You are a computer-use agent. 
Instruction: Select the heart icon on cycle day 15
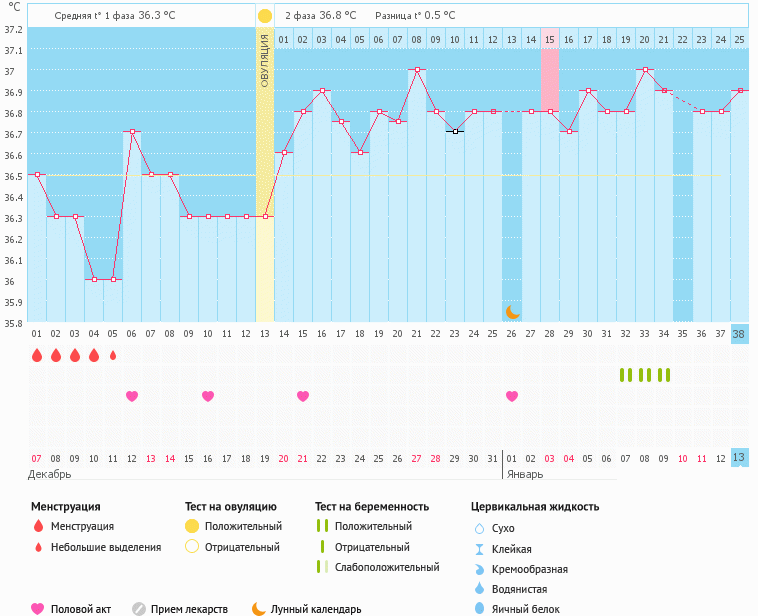click(303, 396)
